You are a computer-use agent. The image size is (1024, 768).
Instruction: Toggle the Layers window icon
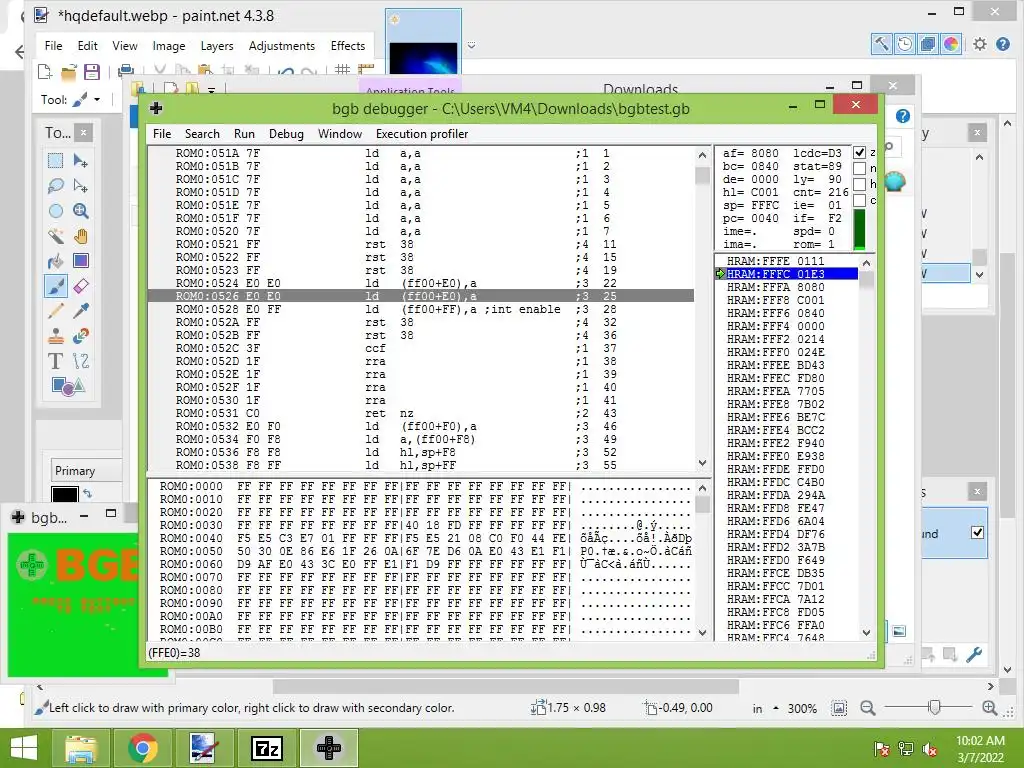927,44
